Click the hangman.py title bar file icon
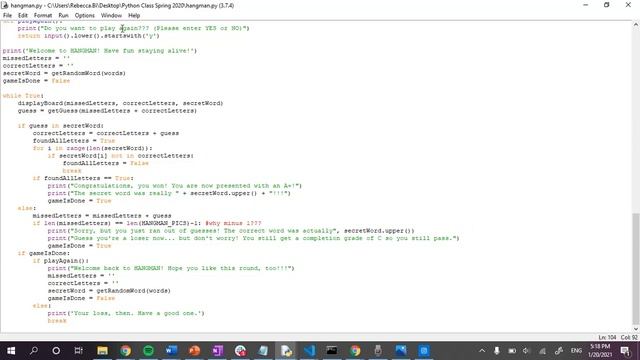 click(x=5, y=5)
